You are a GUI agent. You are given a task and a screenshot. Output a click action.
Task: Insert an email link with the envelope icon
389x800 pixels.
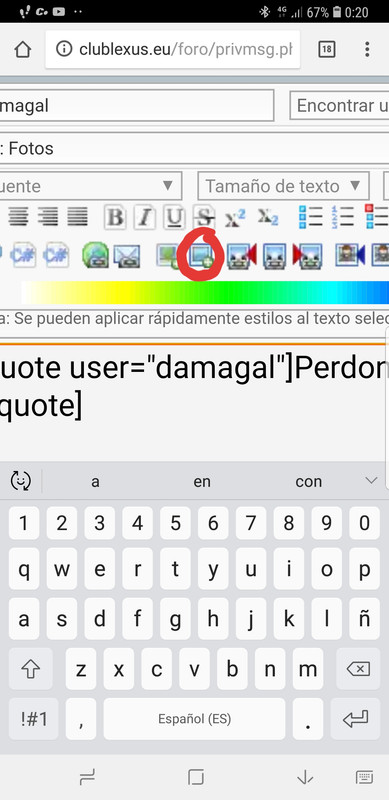click(x=126, y=255)
